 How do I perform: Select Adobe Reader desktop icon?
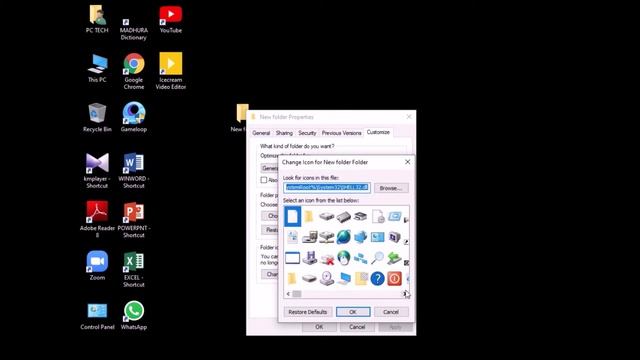pyautogui.click(x=97, y=220)
